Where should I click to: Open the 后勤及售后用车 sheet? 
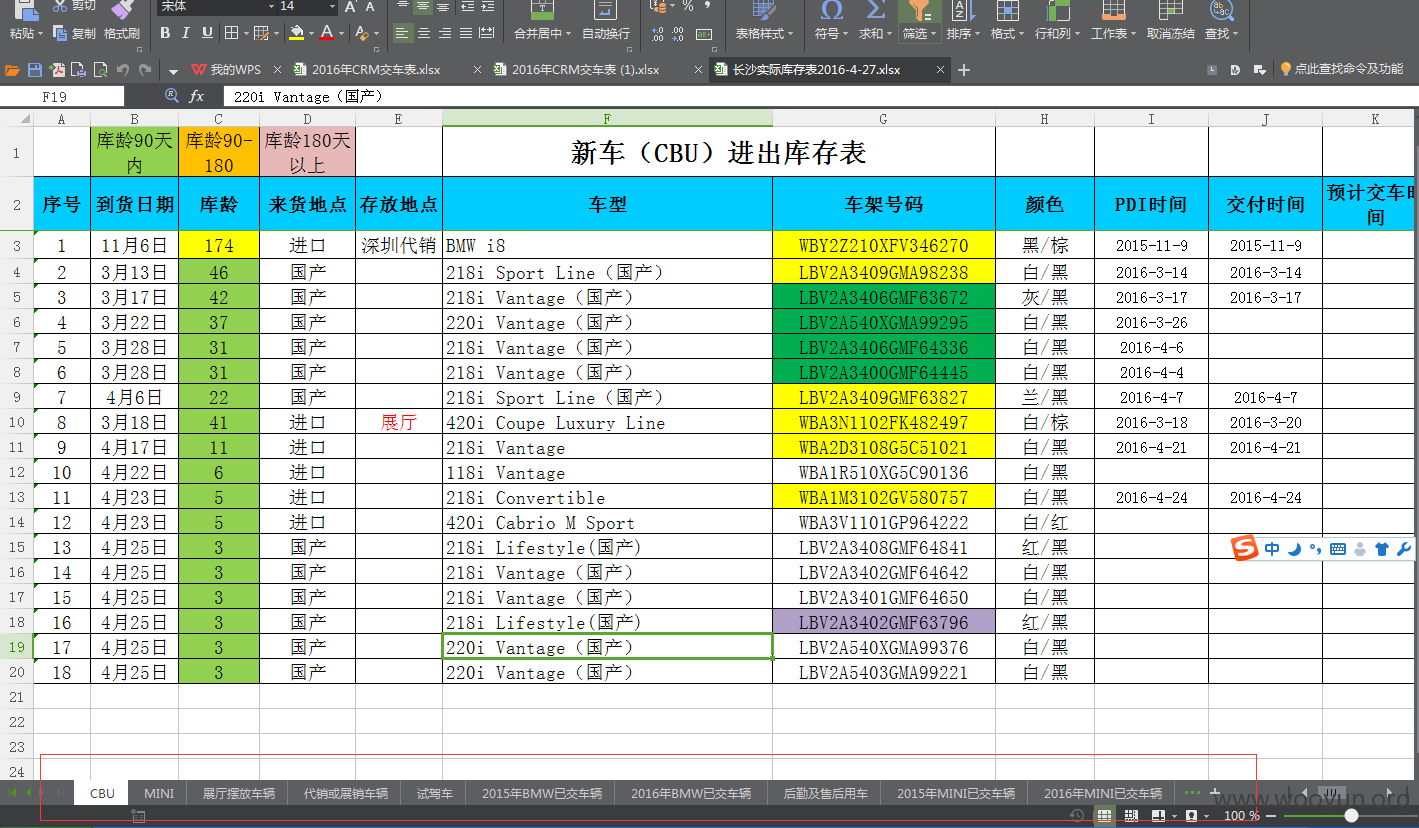coord(825,793)
